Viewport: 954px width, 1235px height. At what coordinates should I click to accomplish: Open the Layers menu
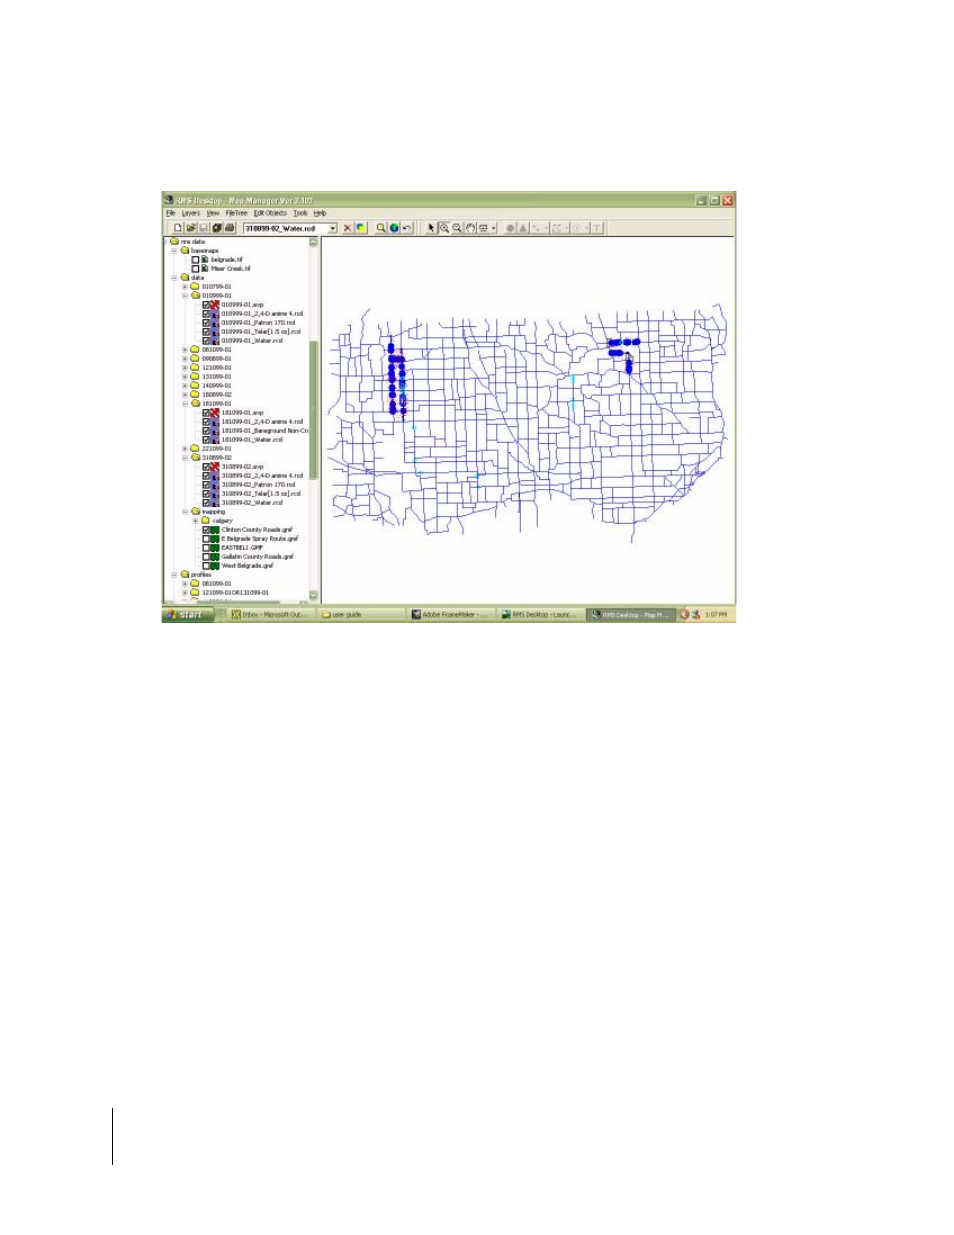click(x=190, y=213)
